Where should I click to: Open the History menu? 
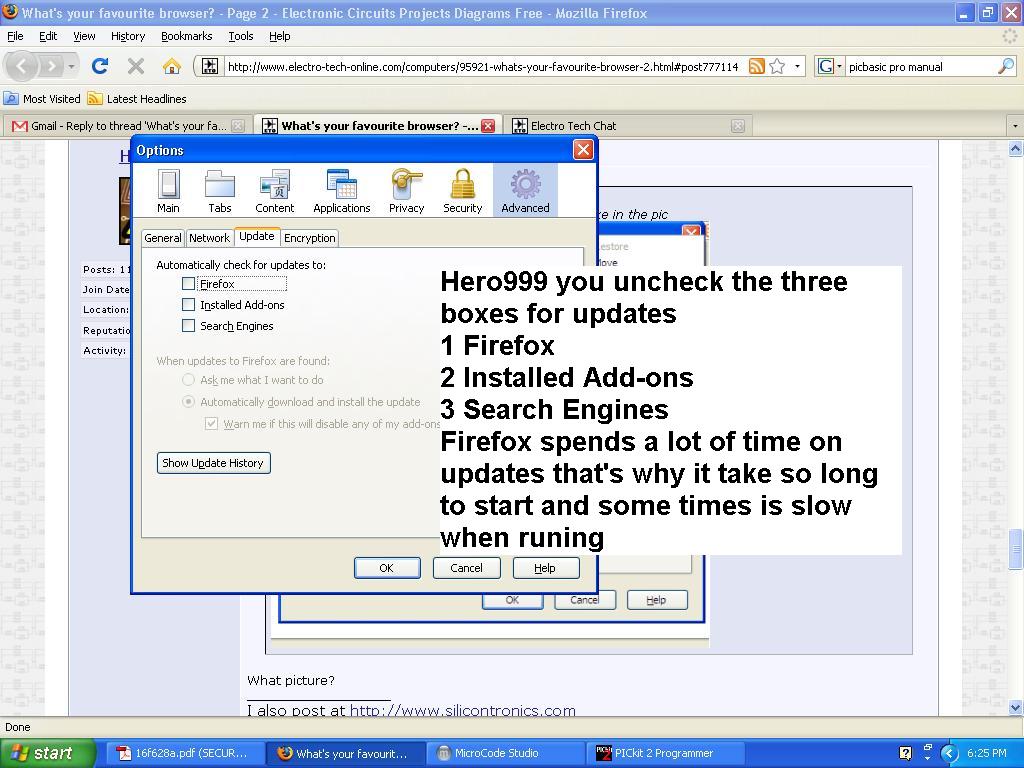click(x=127, y=36)
